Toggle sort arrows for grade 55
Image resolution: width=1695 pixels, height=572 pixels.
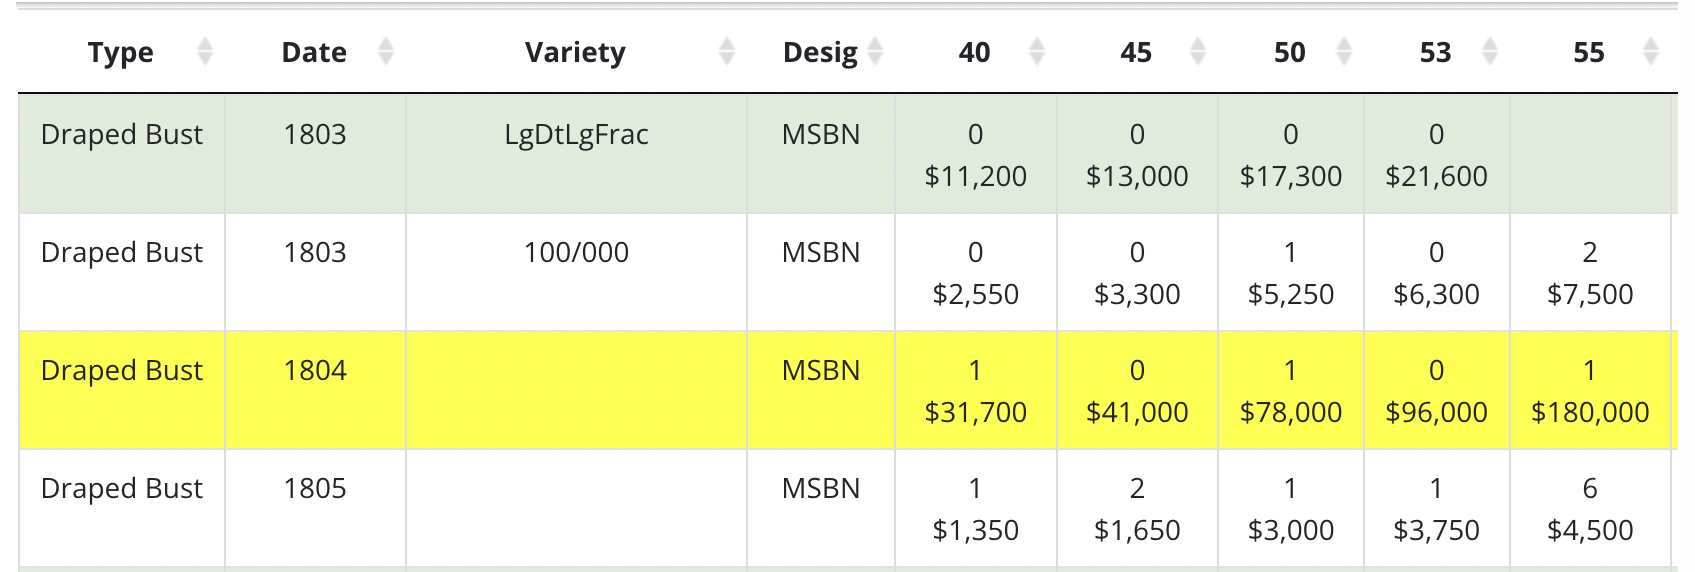pyautogui.click(x=1651, y=51)
